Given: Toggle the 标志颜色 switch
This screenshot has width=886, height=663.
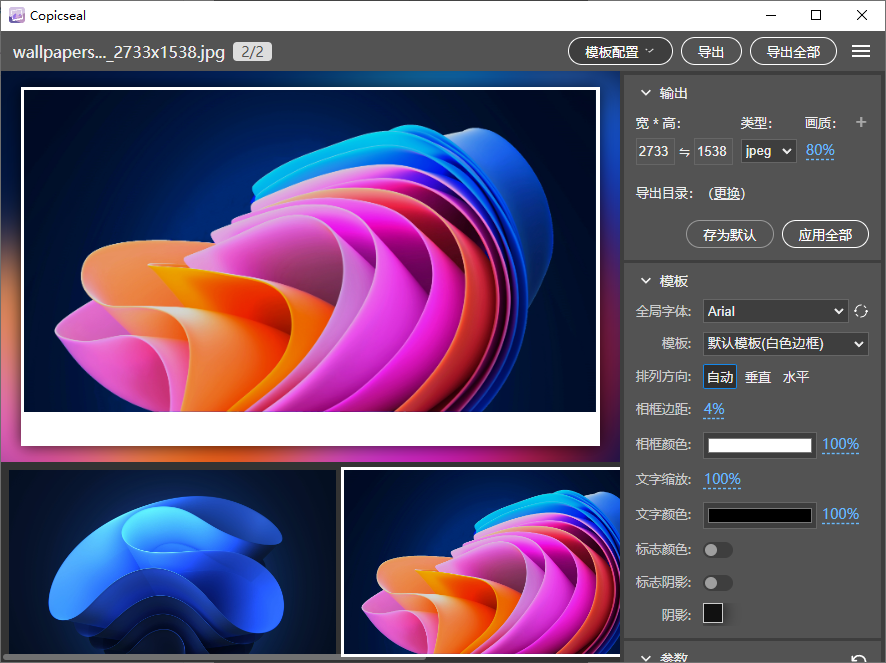Looking at the screenshot, I should (718, 550).
